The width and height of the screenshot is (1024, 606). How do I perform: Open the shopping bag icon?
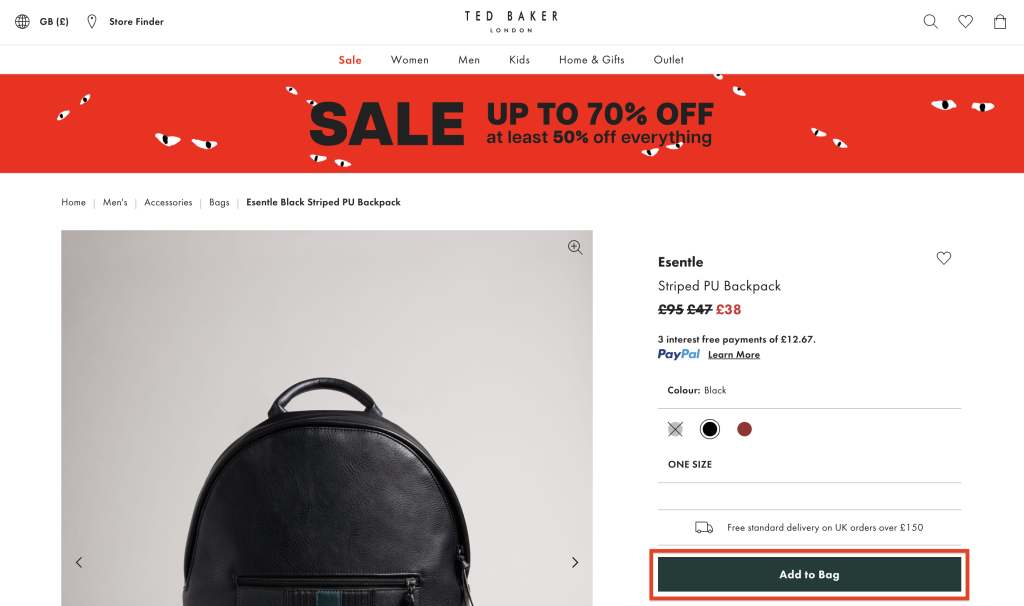tap(1000, 22)
